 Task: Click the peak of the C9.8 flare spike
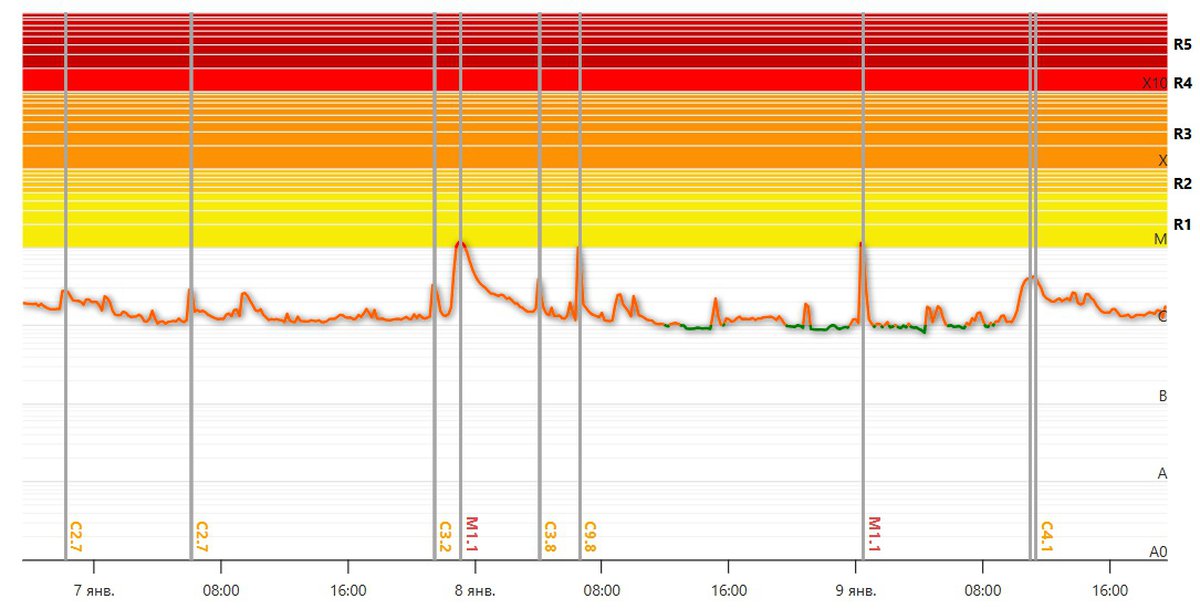click(578, 249)
